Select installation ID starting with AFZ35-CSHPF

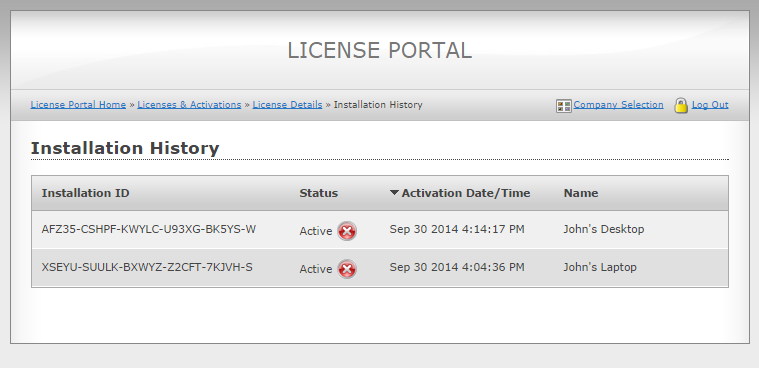pyautogui.click(x=149, y=229)
